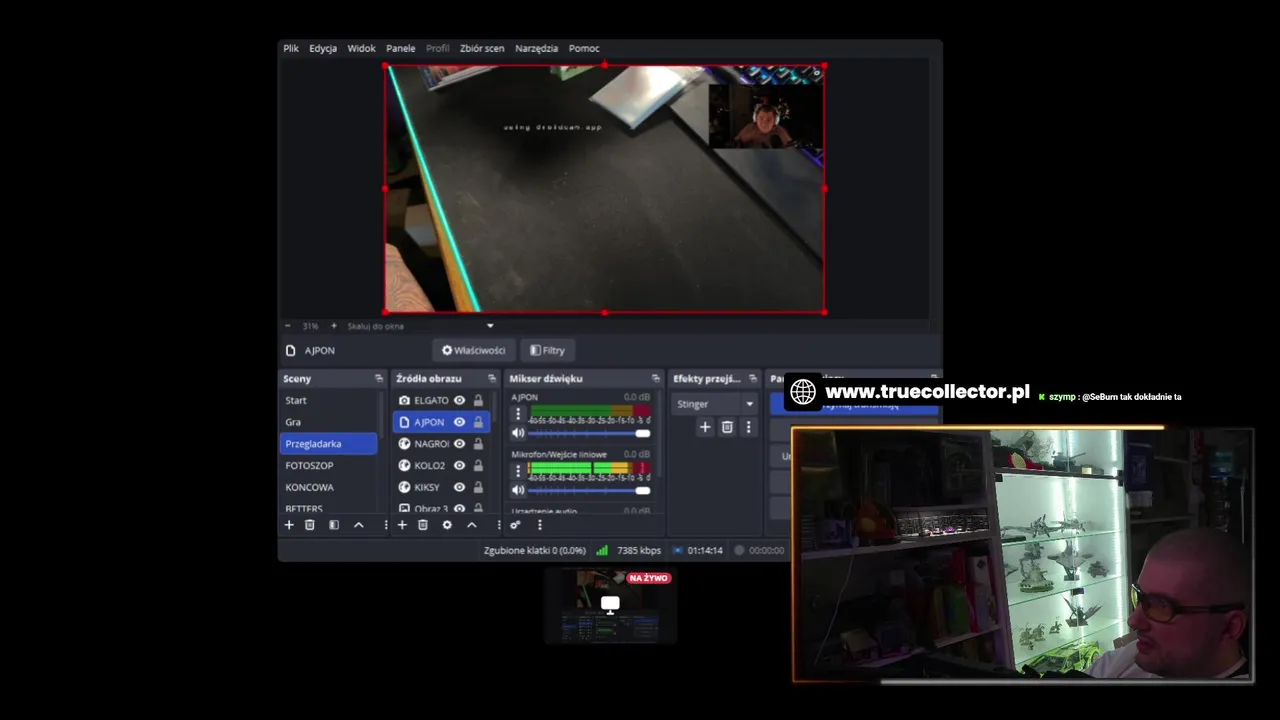The image size is (1280, 720).
Task: Click the Zgubione klatki 0 (0.0%) status text
Action: tap(535, 550)
